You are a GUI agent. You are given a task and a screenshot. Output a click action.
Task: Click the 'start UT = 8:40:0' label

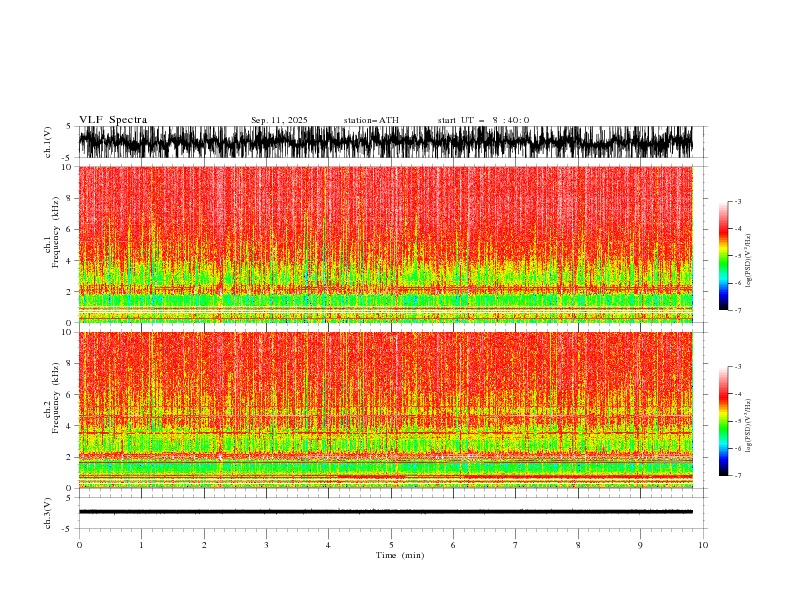tap(483, 120)
